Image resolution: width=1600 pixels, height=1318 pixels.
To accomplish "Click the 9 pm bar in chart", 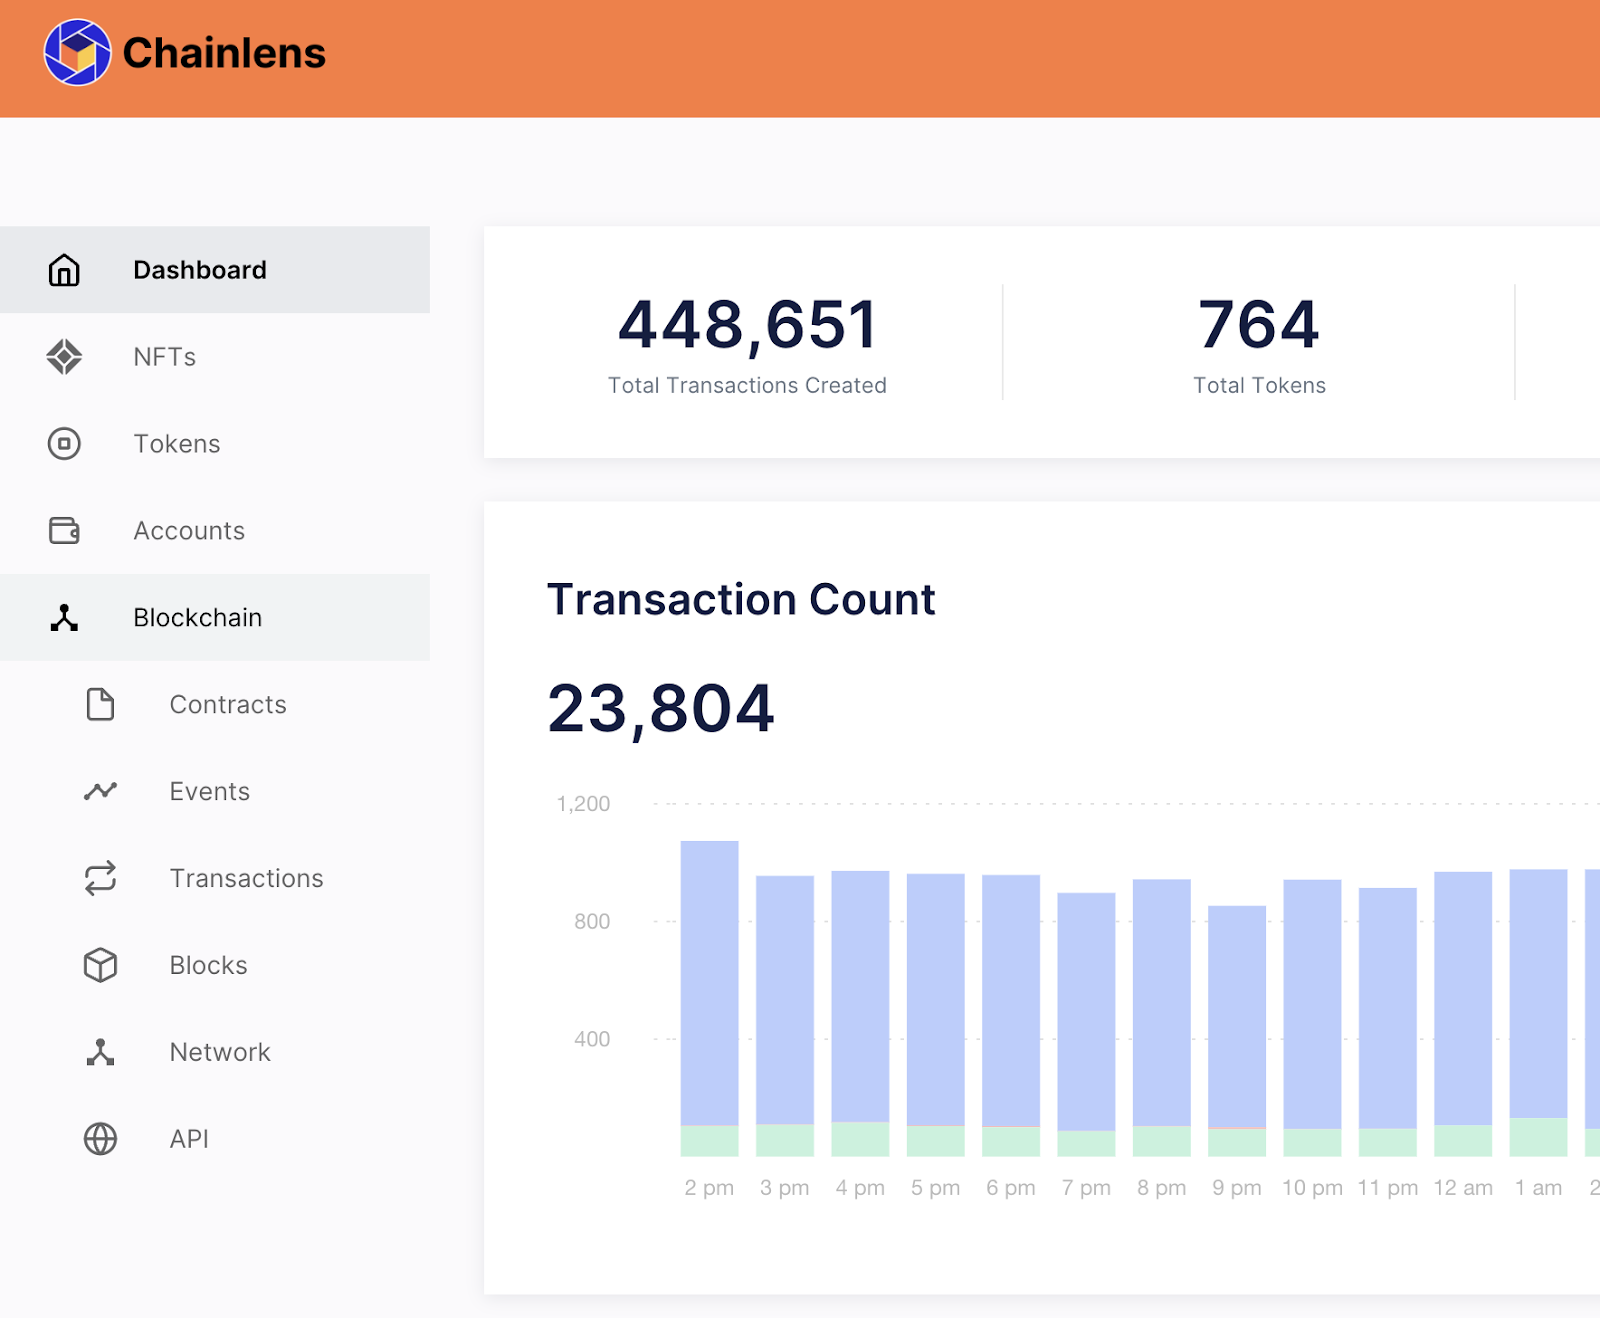I will coord(1237,1020).
